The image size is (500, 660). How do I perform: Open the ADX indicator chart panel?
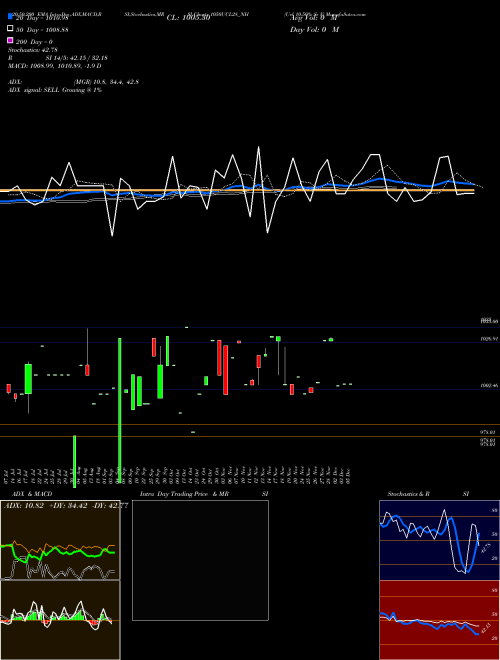tap(60, 540)
